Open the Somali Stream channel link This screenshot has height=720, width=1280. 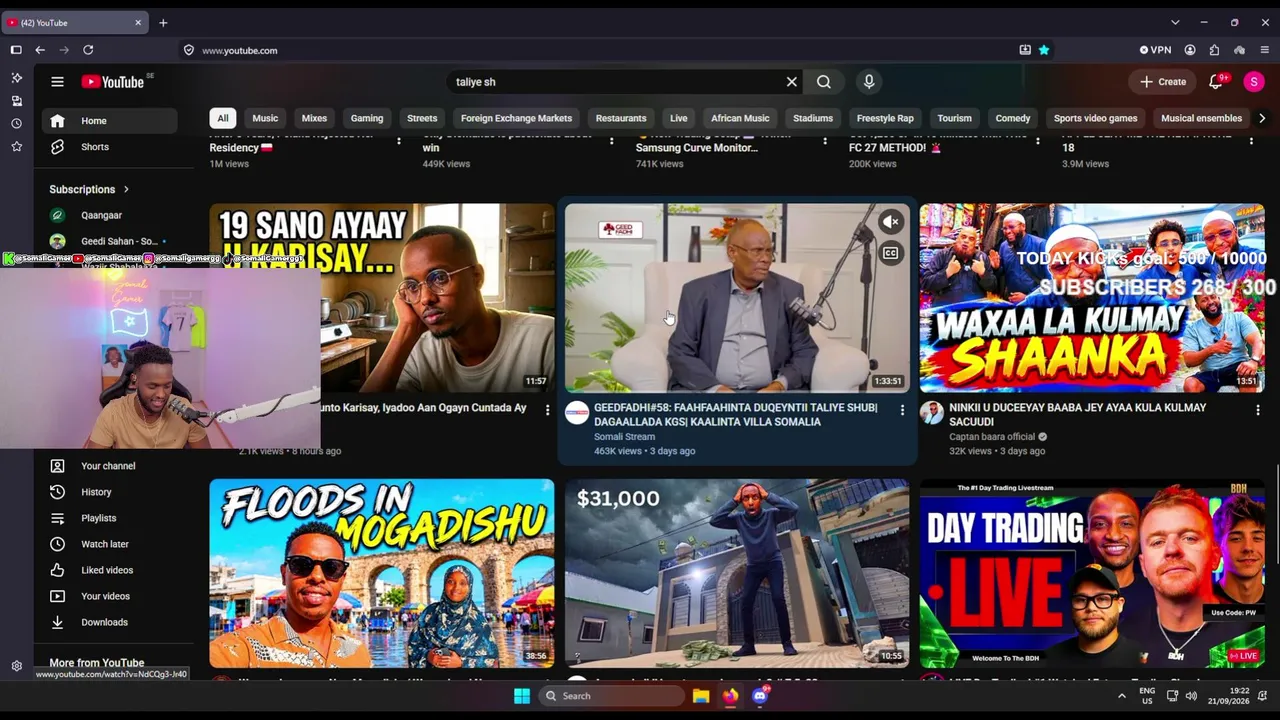(x=624, y=437)
